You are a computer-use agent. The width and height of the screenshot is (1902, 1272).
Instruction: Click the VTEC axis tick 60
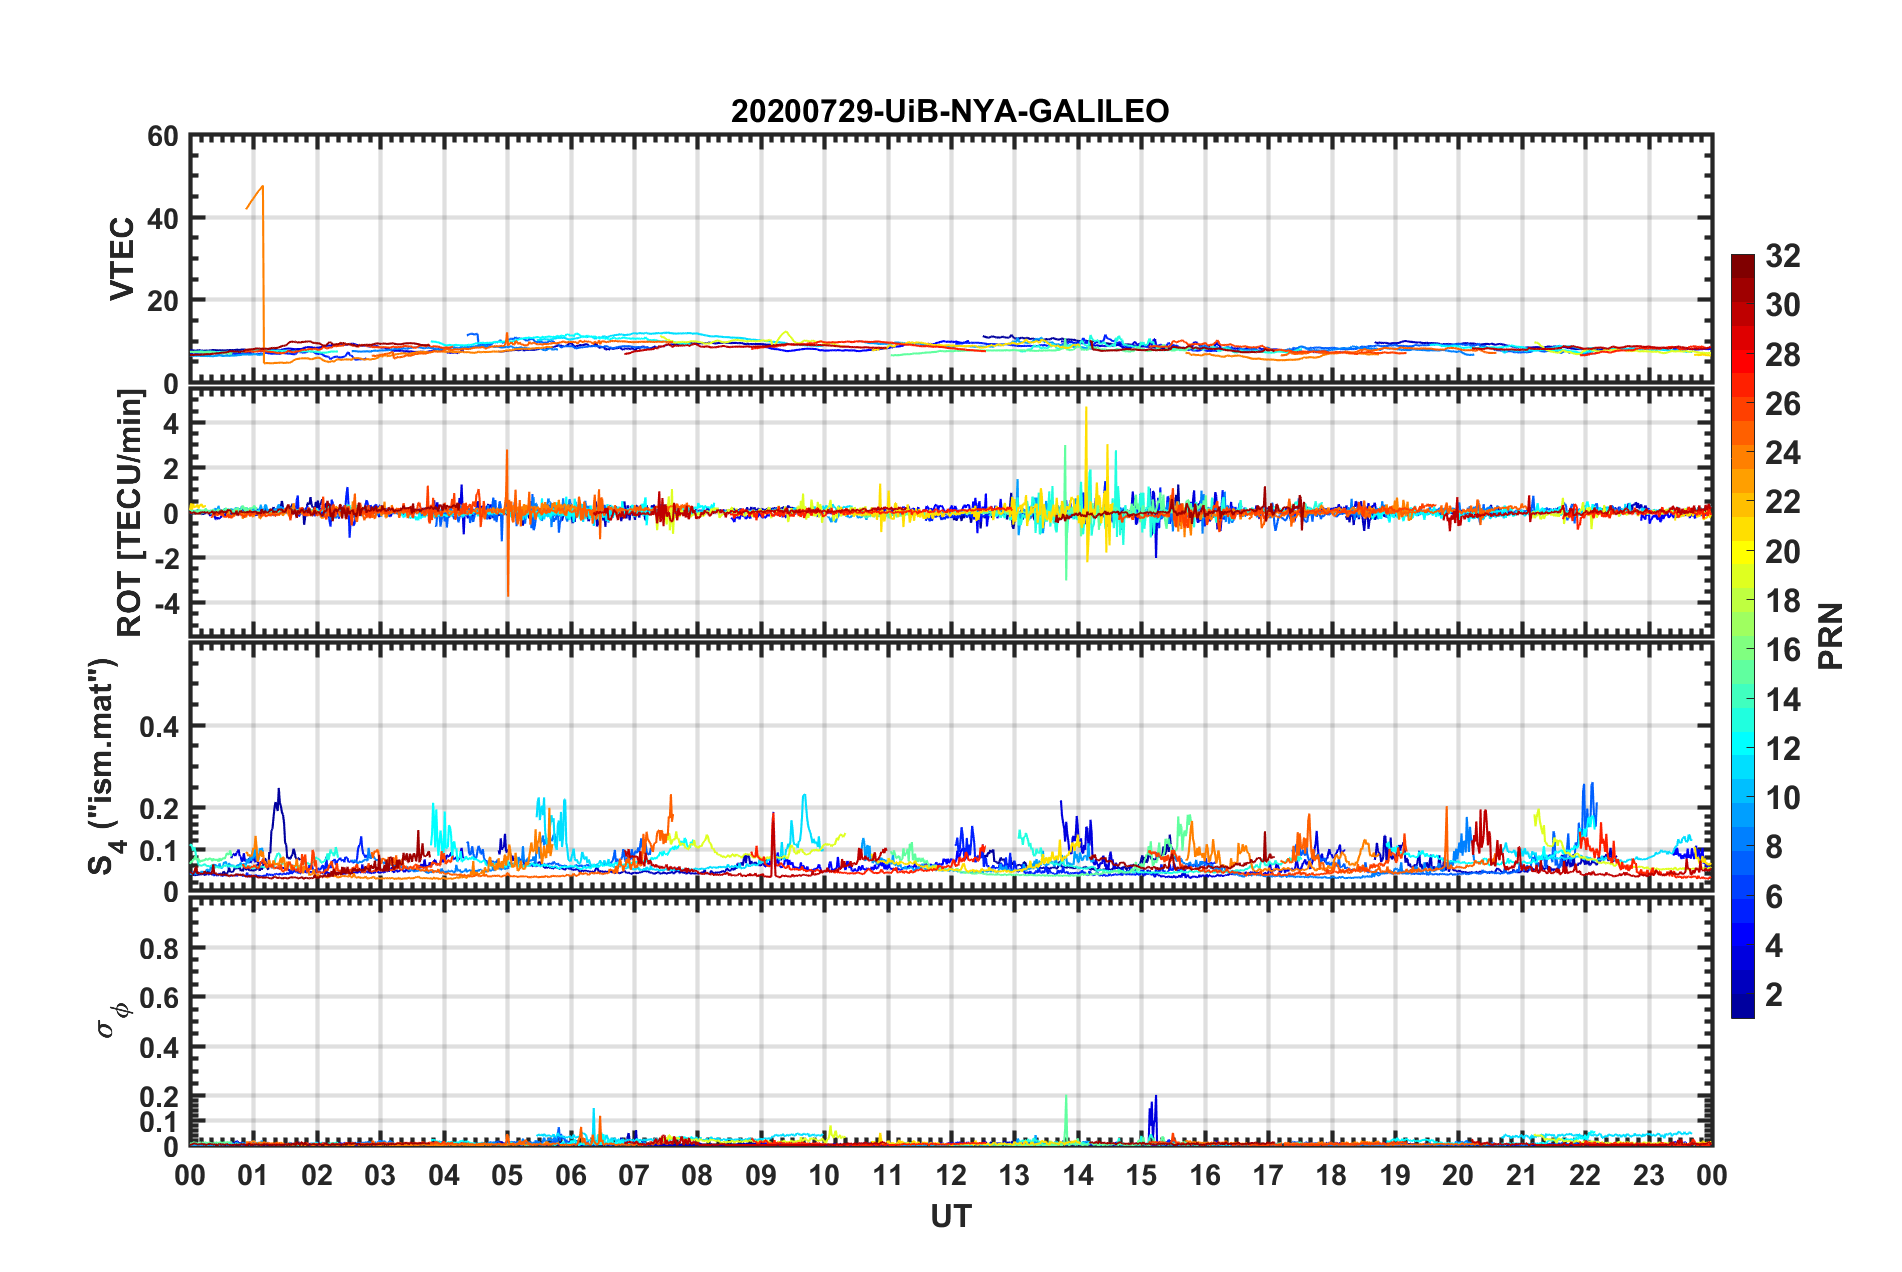pos(163,137)
